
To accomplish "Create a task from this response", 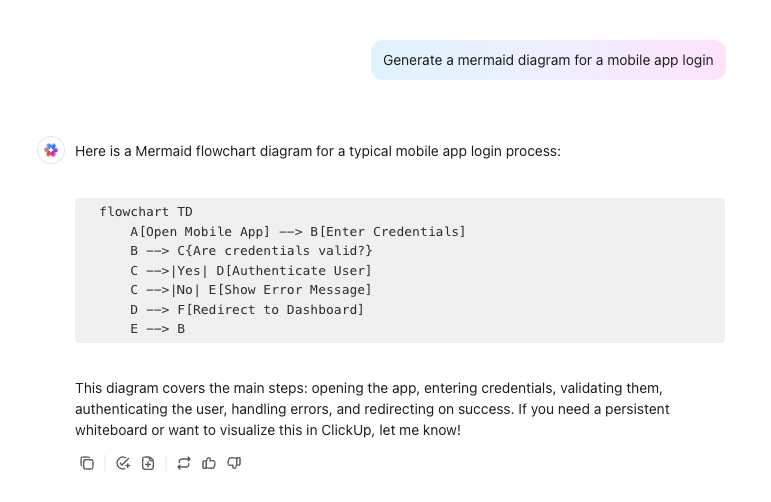I will (123, 463).
